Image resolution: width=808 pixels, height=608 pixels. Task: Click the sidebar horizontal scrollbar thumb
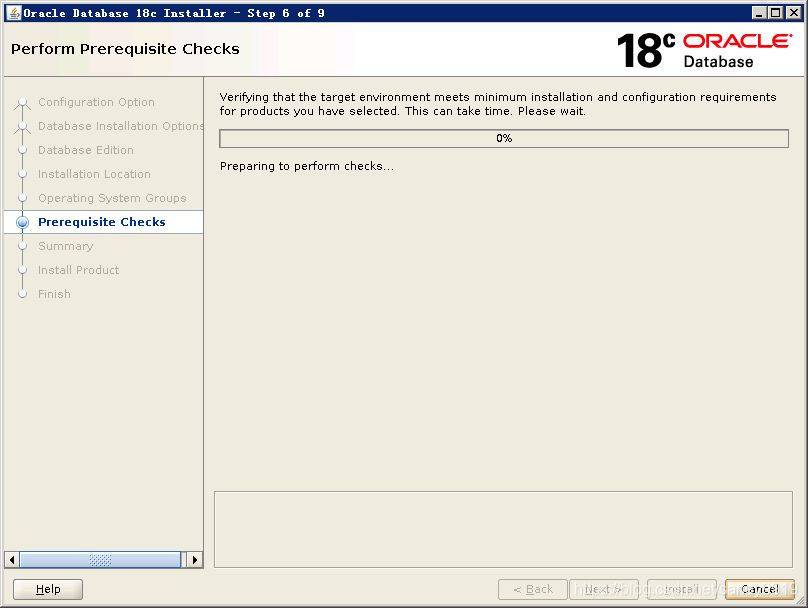click(x=100, y=560)
